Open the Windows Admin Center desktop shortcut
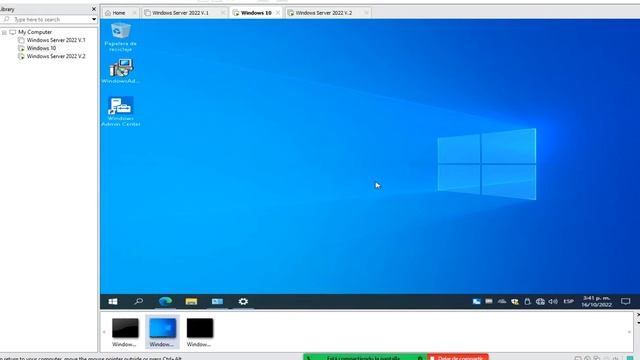 click(x=120, y=111)
